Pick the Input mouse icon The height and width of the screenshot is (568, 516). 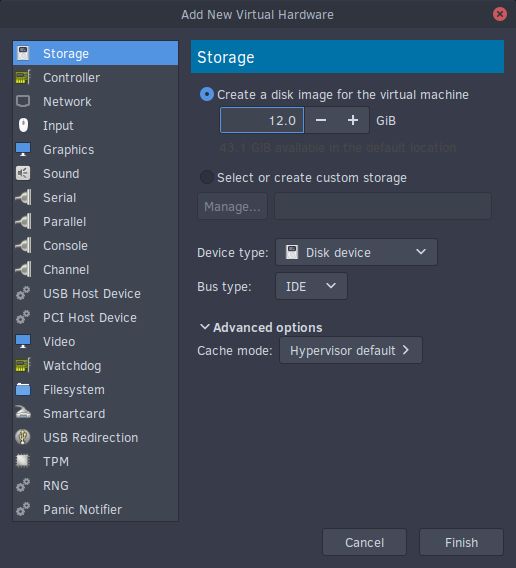tap(23, 125)
